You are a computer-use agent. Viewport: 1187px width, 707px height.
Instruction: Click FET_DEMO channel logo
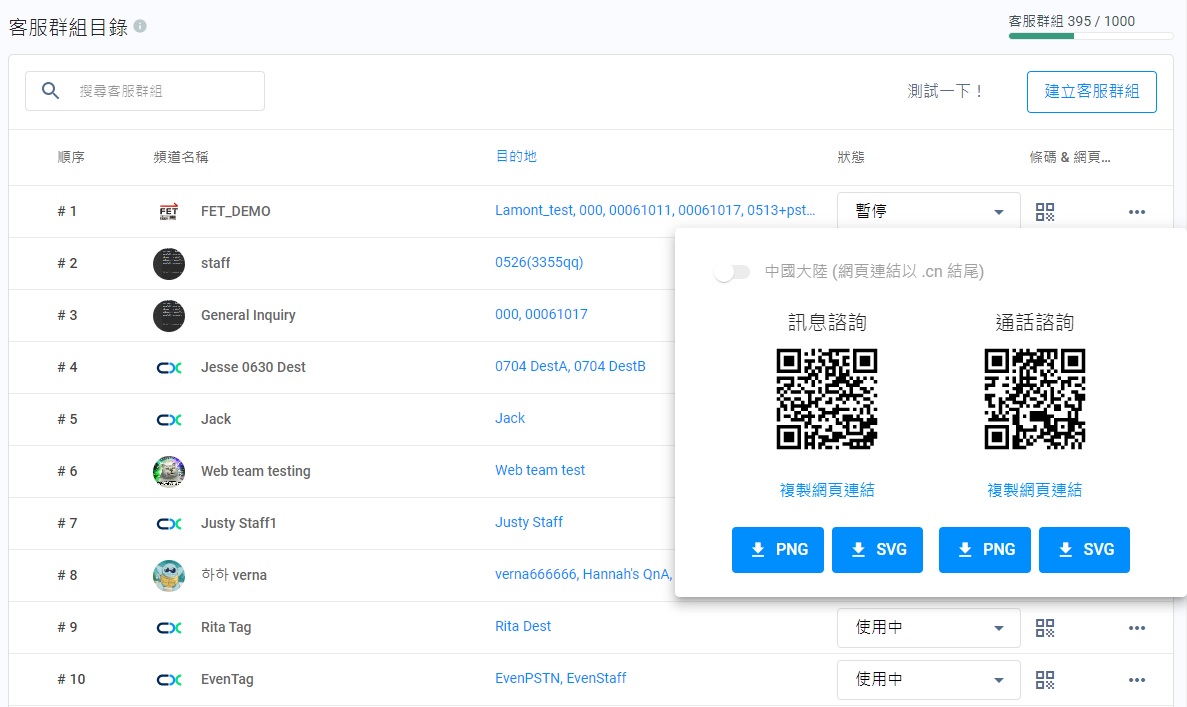point(169,211)
